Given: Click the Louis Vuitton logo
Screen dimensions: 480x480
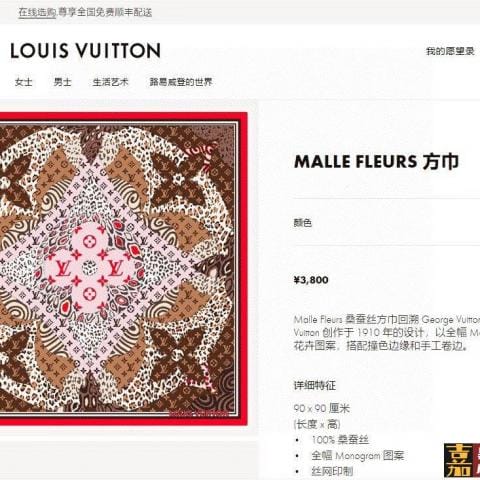Looking at the screenshot, I should (x=86, y=51).
